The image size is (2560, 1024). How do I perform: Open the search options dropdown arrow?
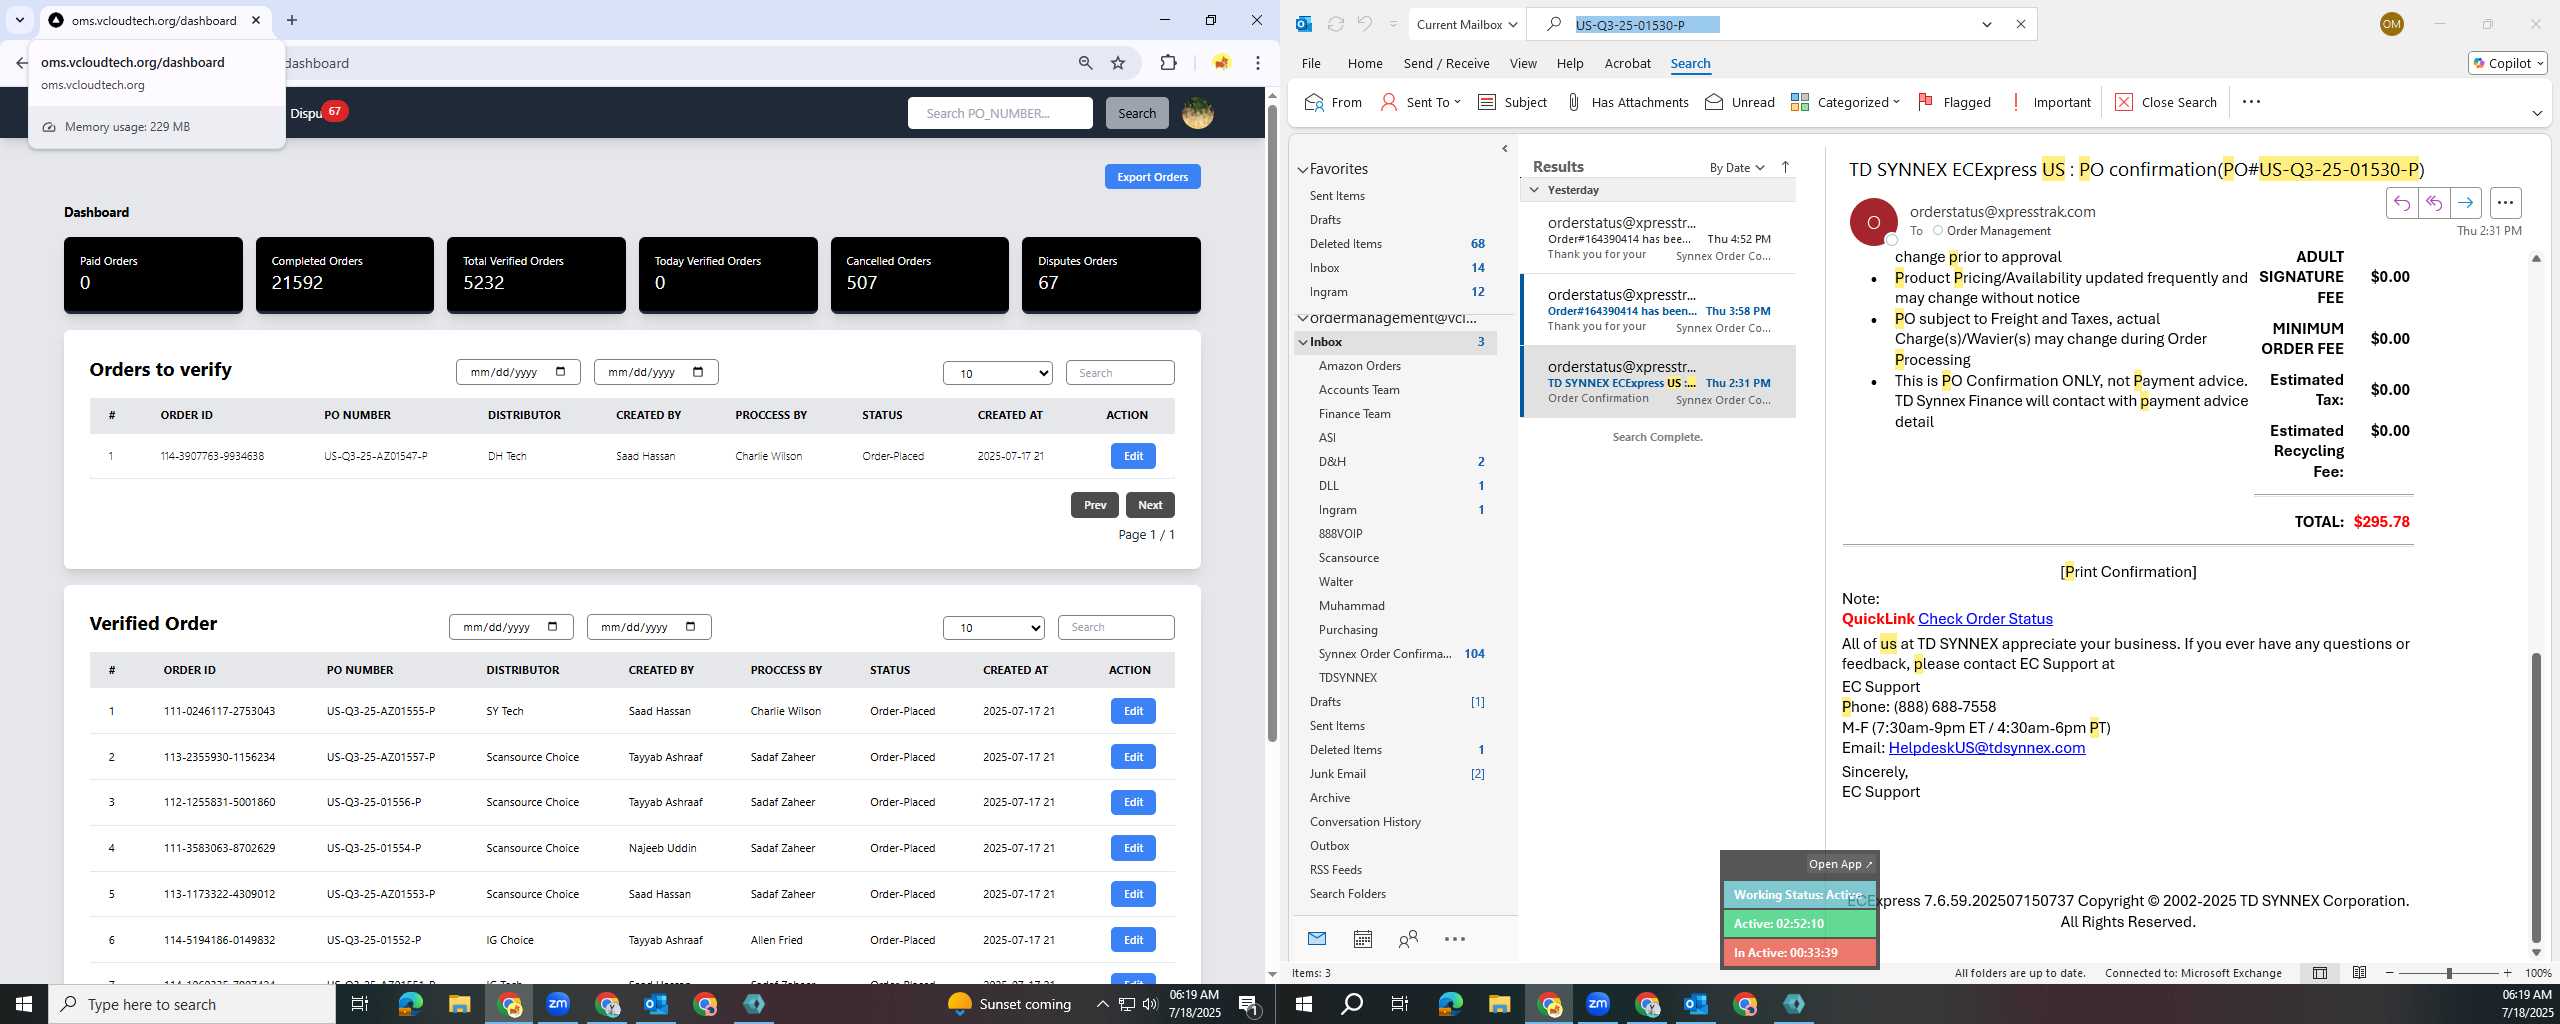pos(1987,24)
